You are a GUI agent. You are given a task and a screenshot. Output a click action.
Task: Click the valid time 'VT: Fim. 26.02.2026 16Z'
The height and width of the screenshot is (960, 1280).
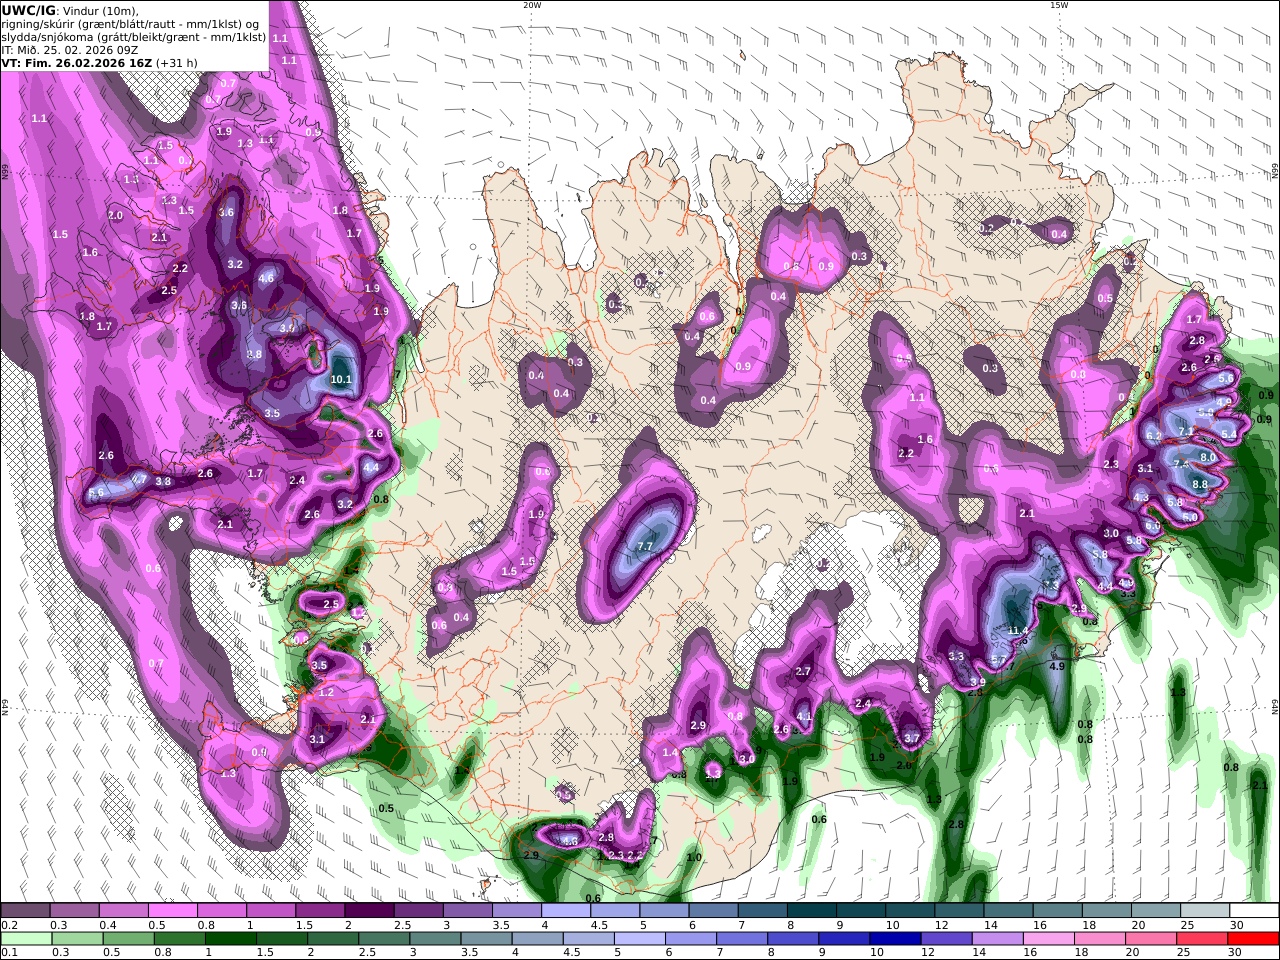click(76, 62)
